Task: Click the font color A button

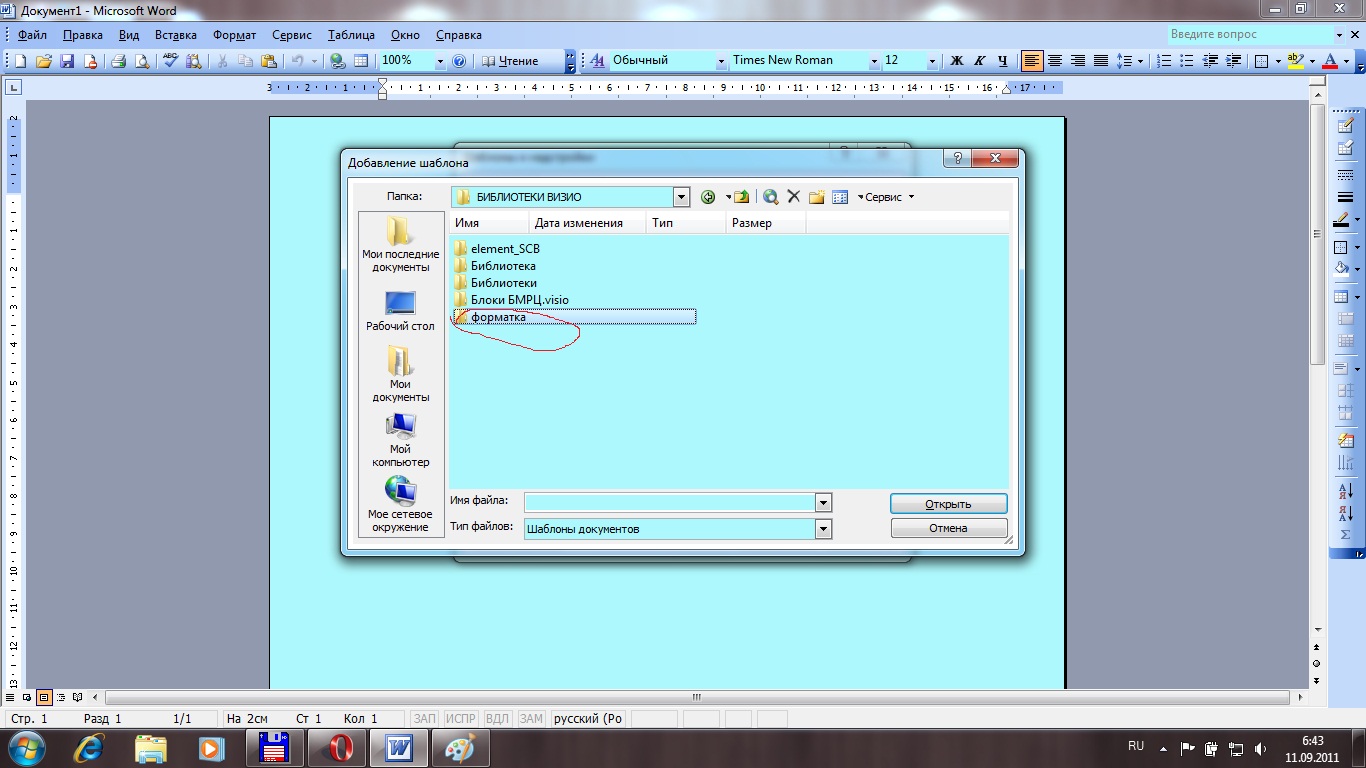Action: tap(1329, 61)
